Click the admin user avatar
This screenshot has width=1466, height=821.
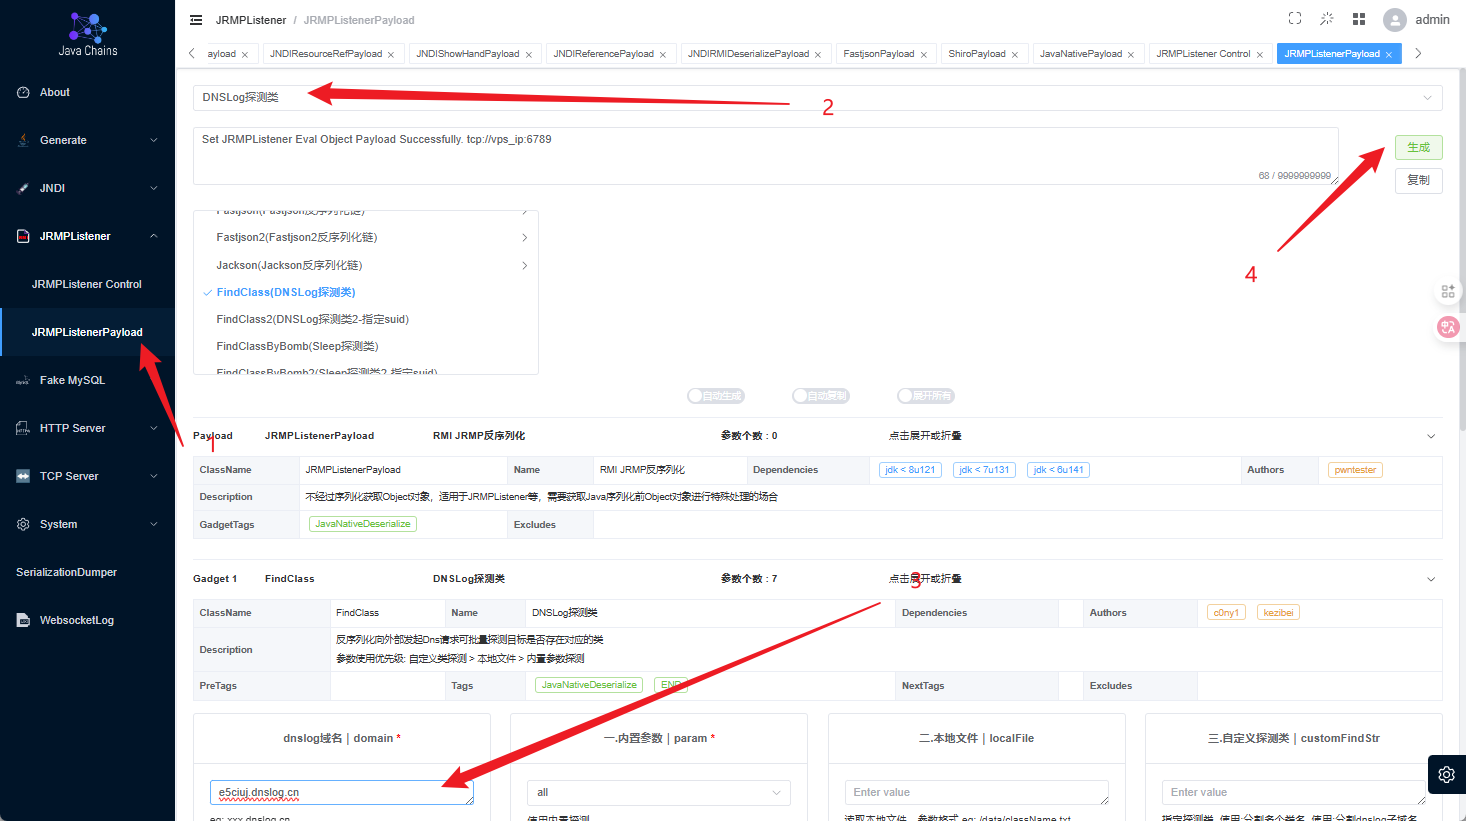1394,20
